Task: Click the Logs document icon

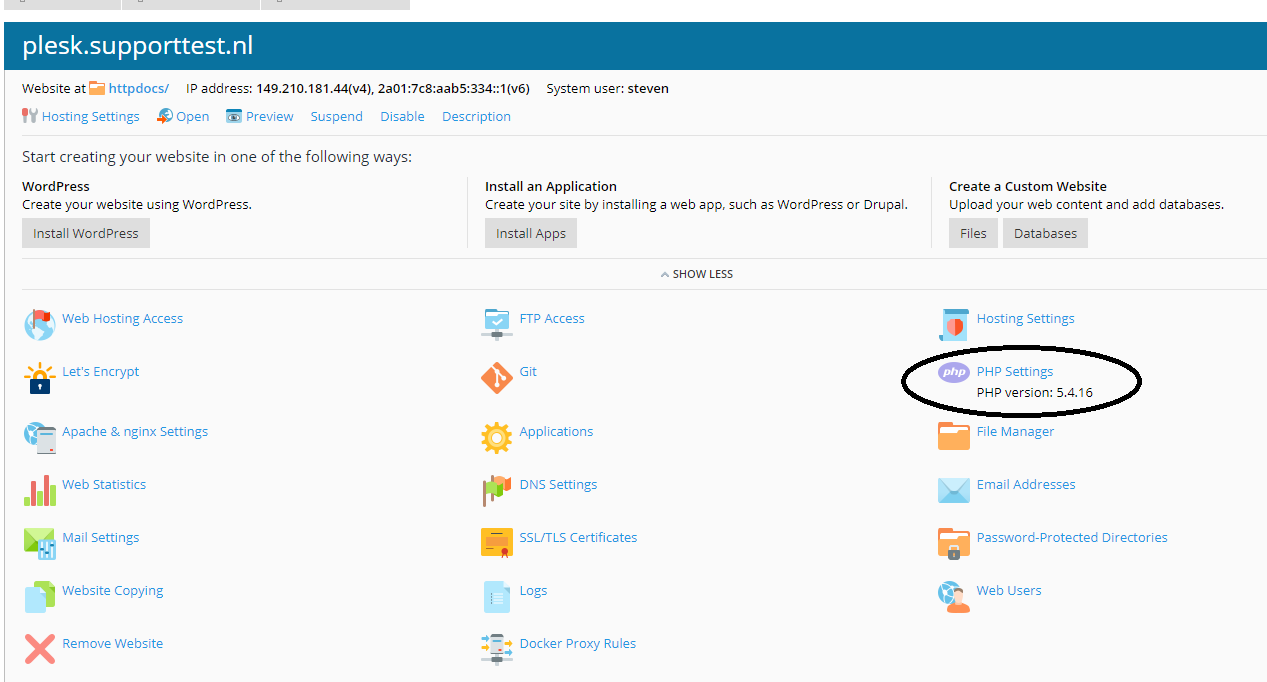Action: pos(497,596)
